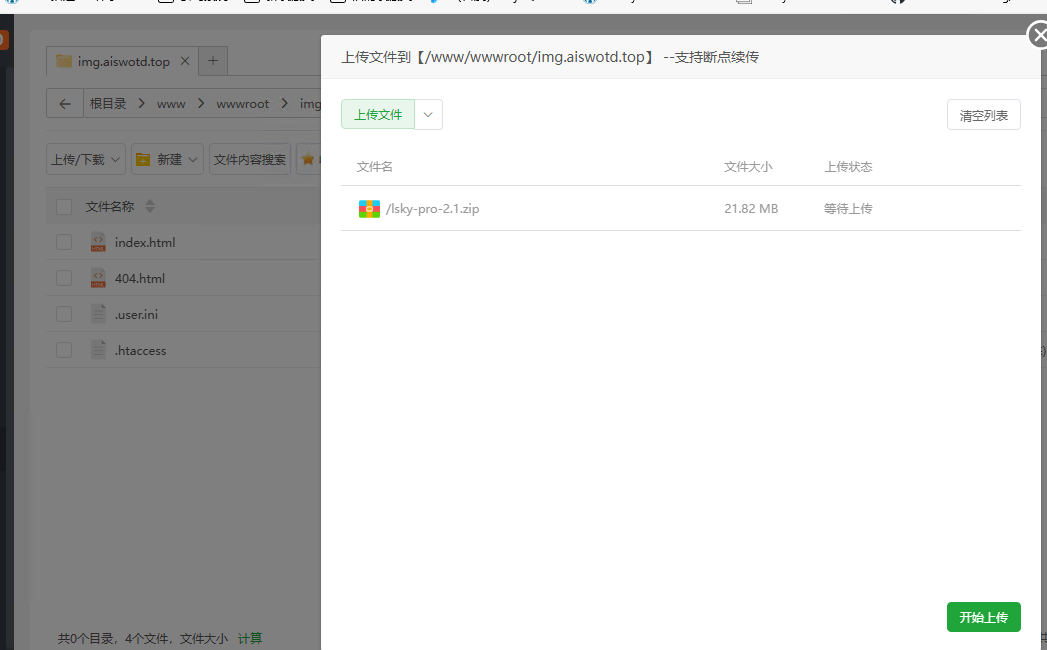Click the back arrow in path bar
The width and height of the screenshot is (1047, 650).
65,104
